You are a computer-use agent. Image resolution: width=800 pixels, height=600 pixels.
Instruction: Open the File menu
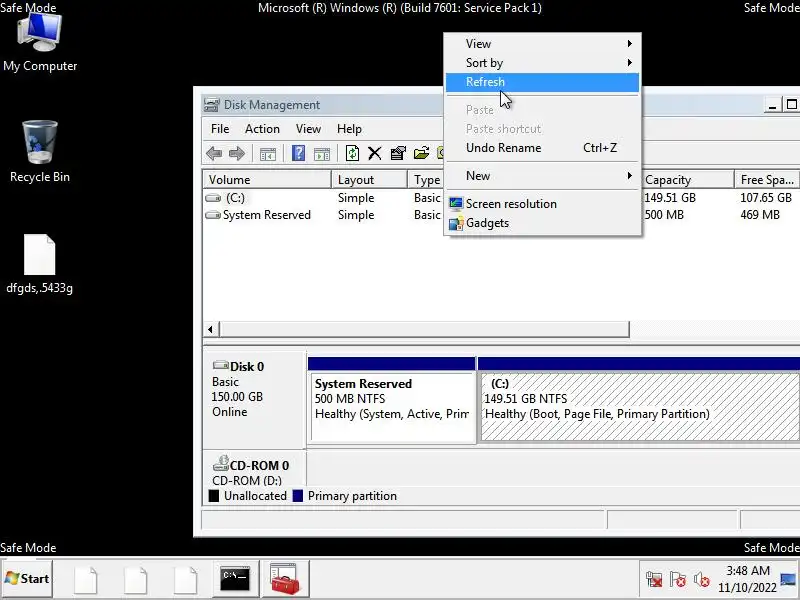click(x=220, y=129)
